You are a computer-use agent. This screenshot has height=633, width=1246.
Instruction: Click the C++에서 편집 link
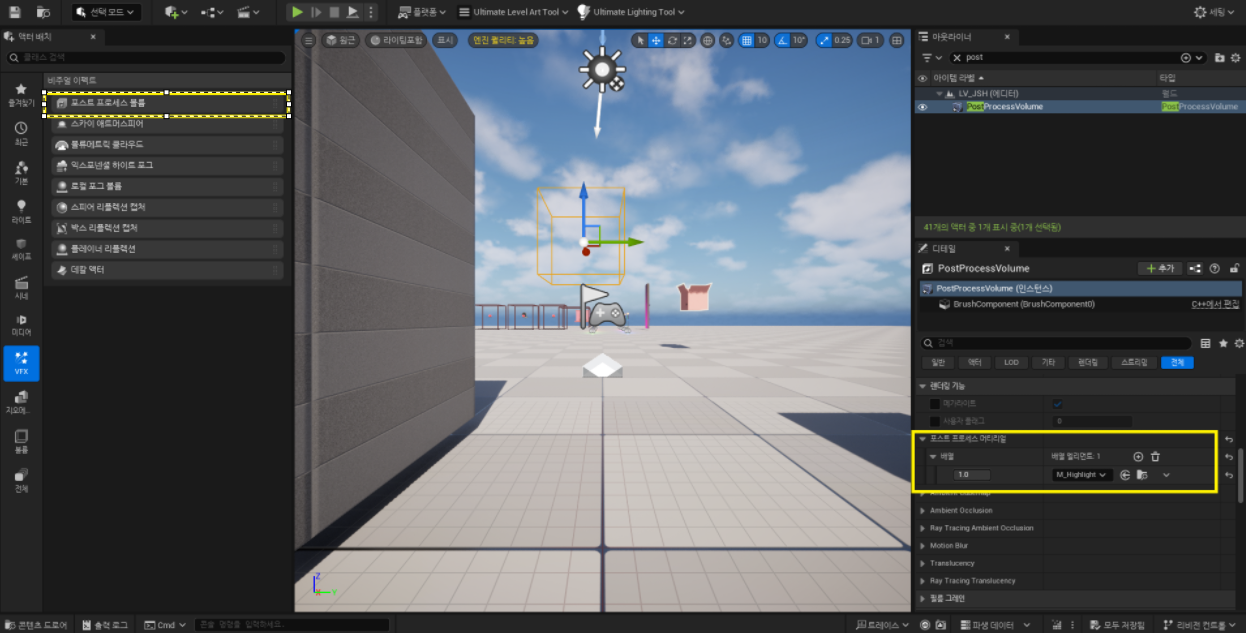coord(1214,304)
